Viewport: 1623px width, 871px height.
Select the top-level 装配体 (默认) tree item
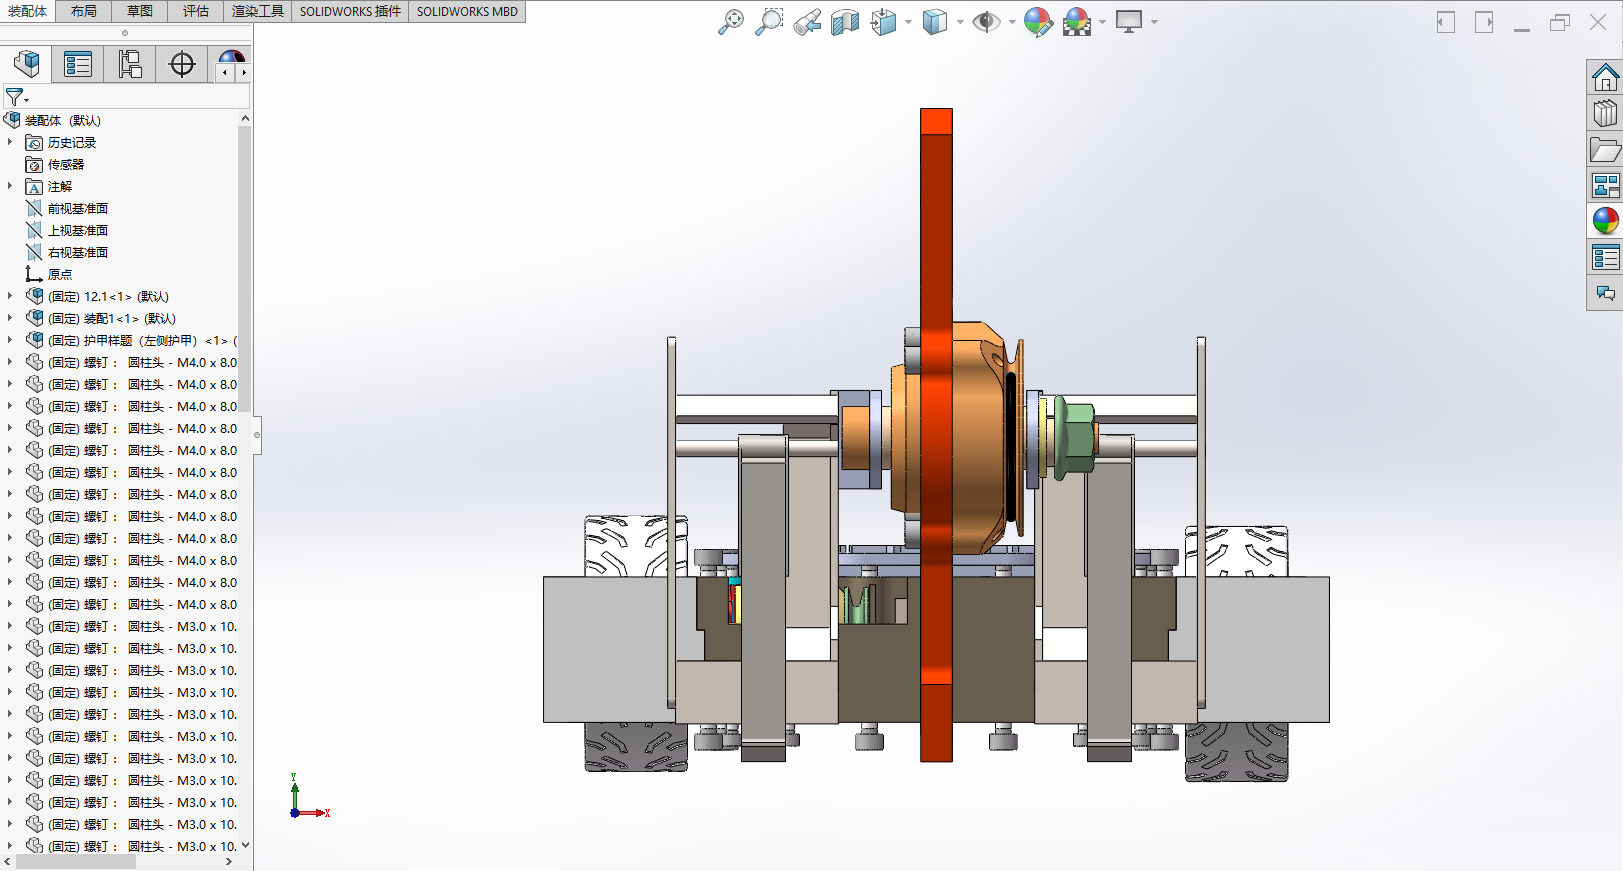click(x=62, y=120)
